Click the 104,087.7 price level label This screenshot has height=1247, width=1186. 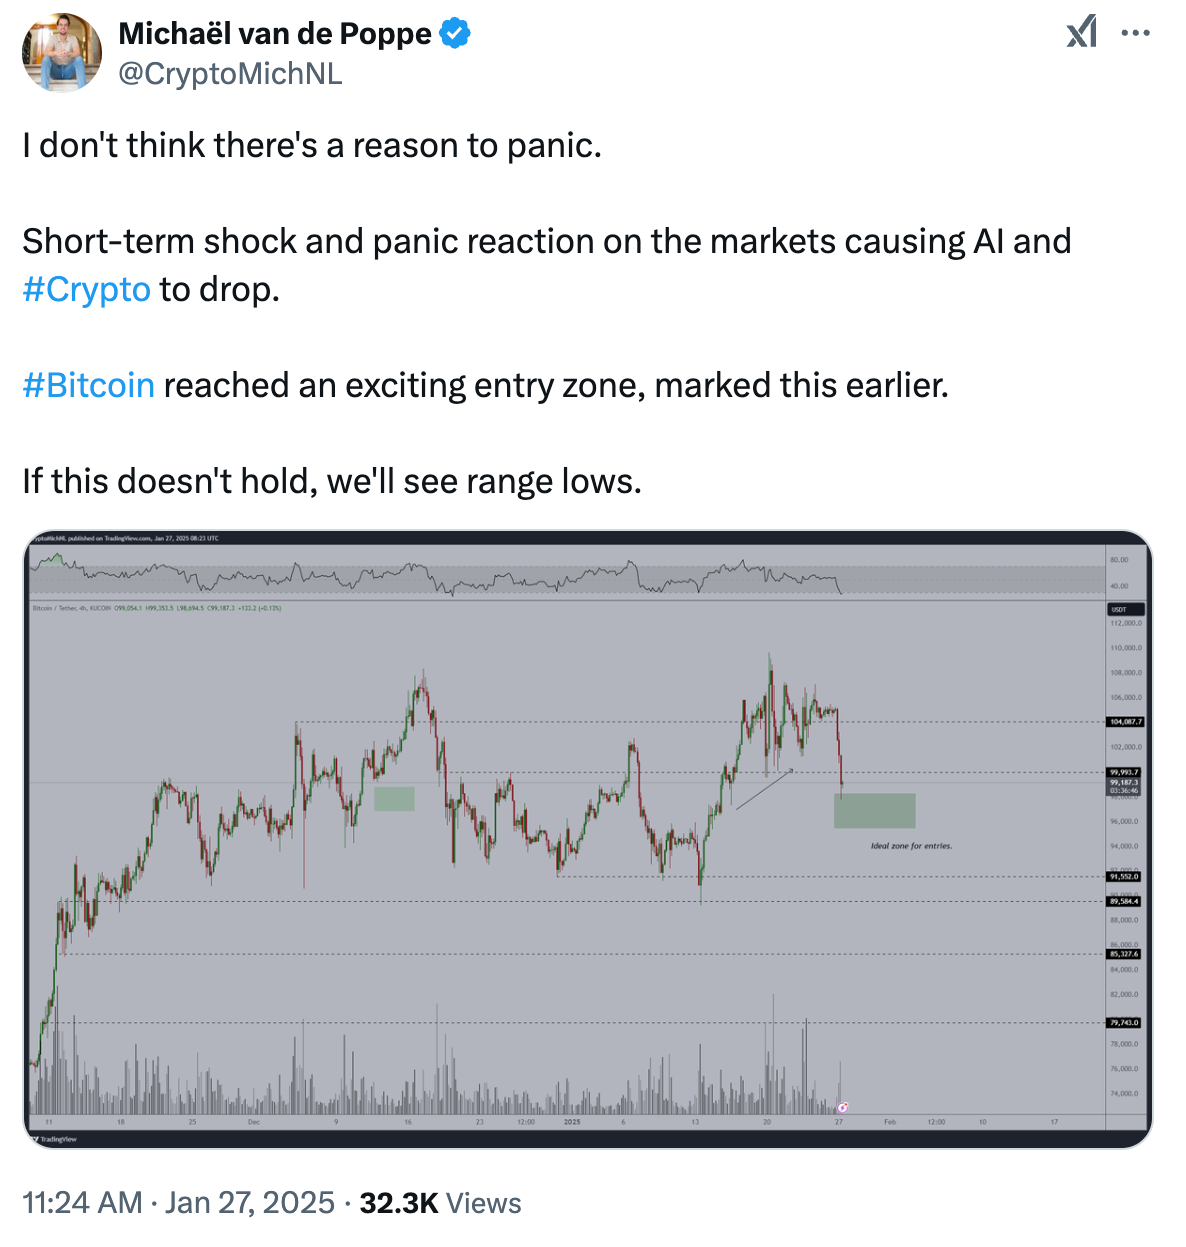[x=1125, y=721]
